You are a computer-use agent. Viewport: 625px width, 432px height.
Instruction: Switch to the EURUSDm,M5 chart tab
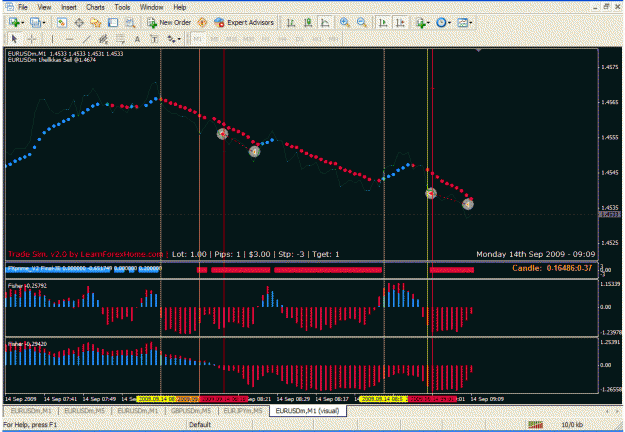85,410
